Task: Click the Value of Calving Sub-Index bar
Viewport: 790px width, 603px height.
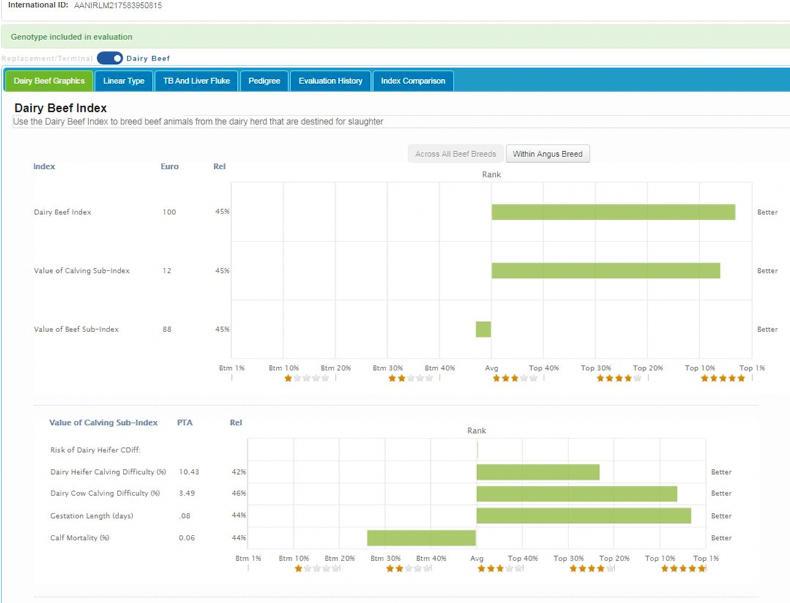Action: tap(605, 271)
